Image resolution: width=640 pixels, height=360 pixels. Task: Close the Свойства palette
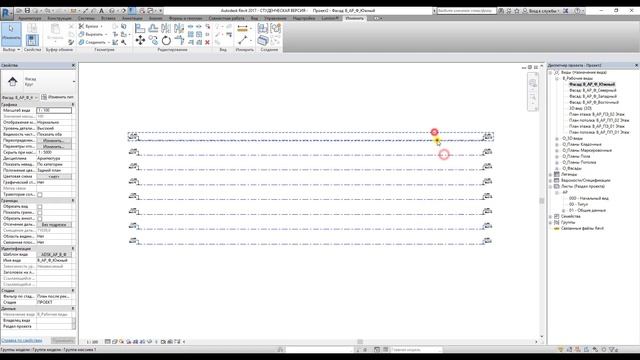click(73, 65)
